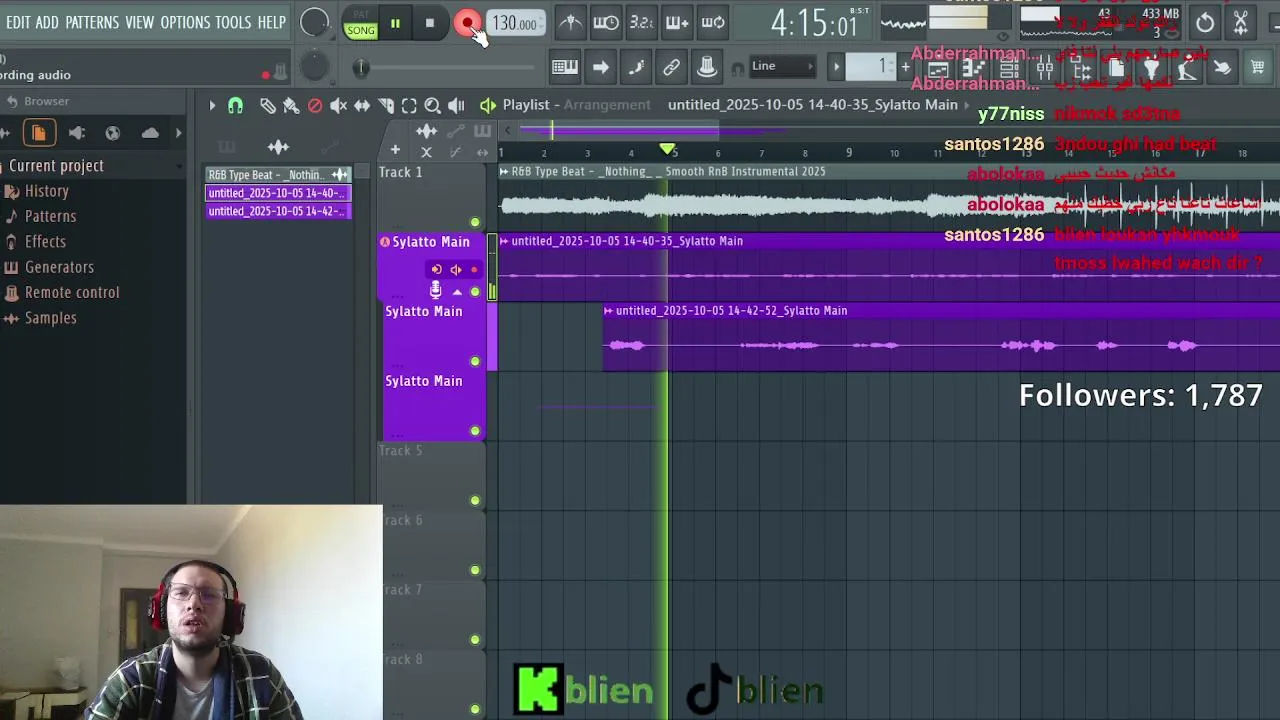Image resolution: width=1280 pixels, height=720 pixels.
Task: Open the VIEW menu
Action: point(139,22)
